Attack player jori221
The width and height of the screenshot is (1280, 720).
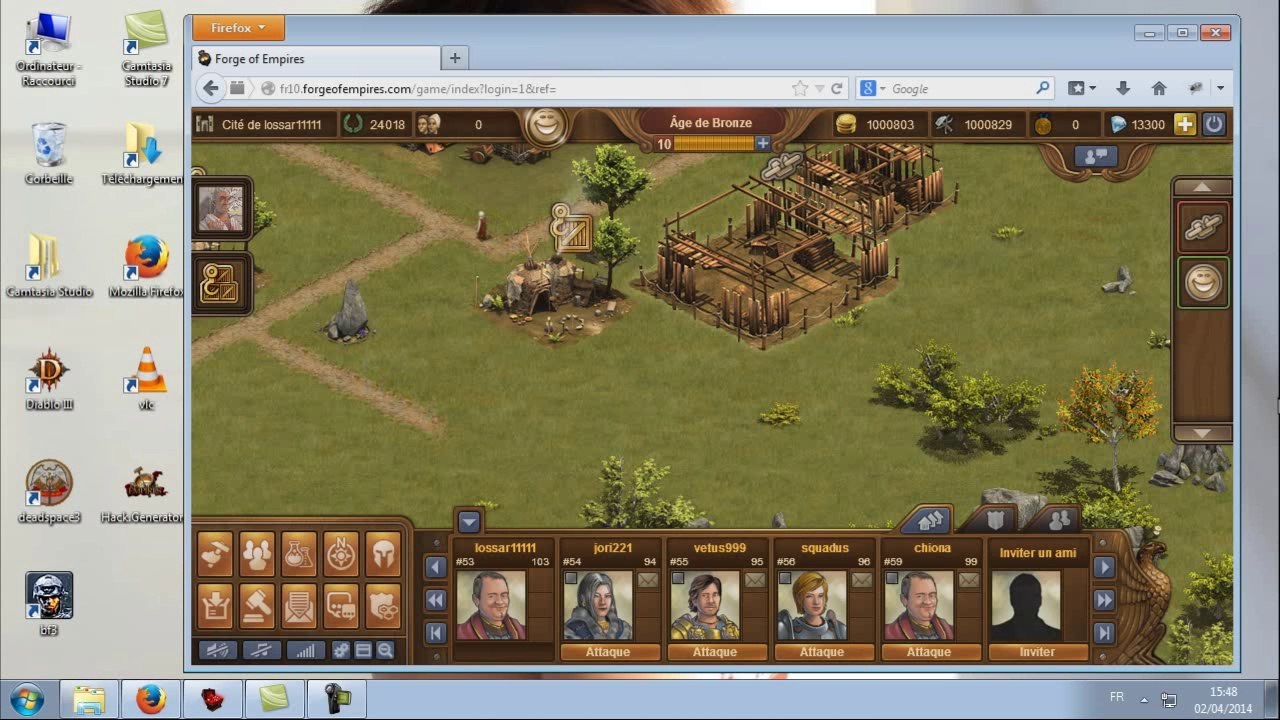[609, 652]
